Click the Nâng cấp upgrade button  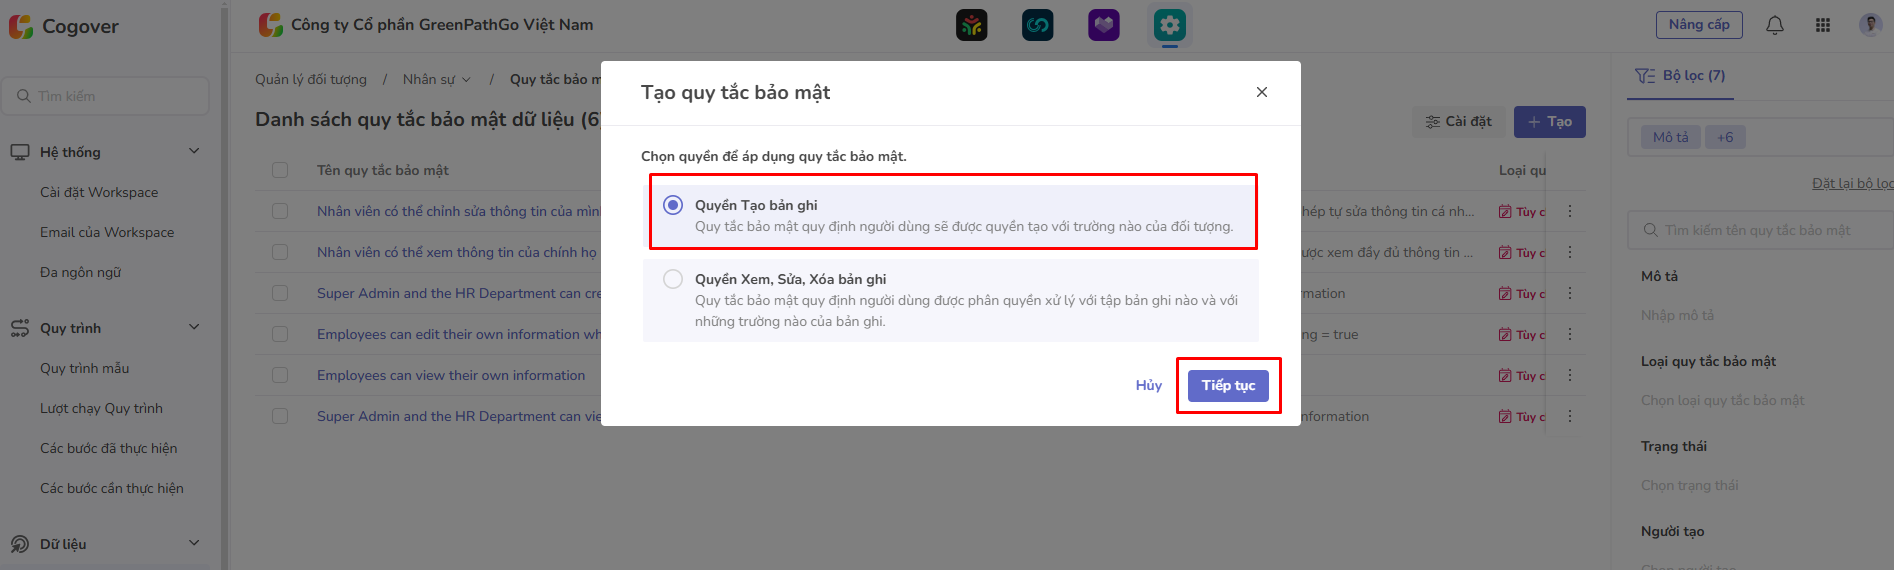point(1699,25)
